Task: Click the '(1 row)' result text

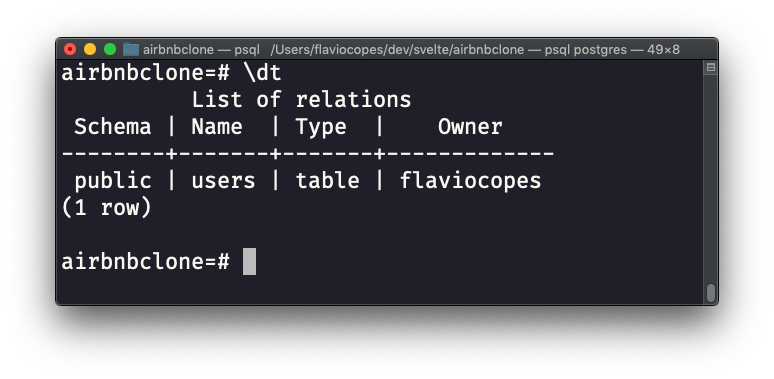Action: click(106, 208)
